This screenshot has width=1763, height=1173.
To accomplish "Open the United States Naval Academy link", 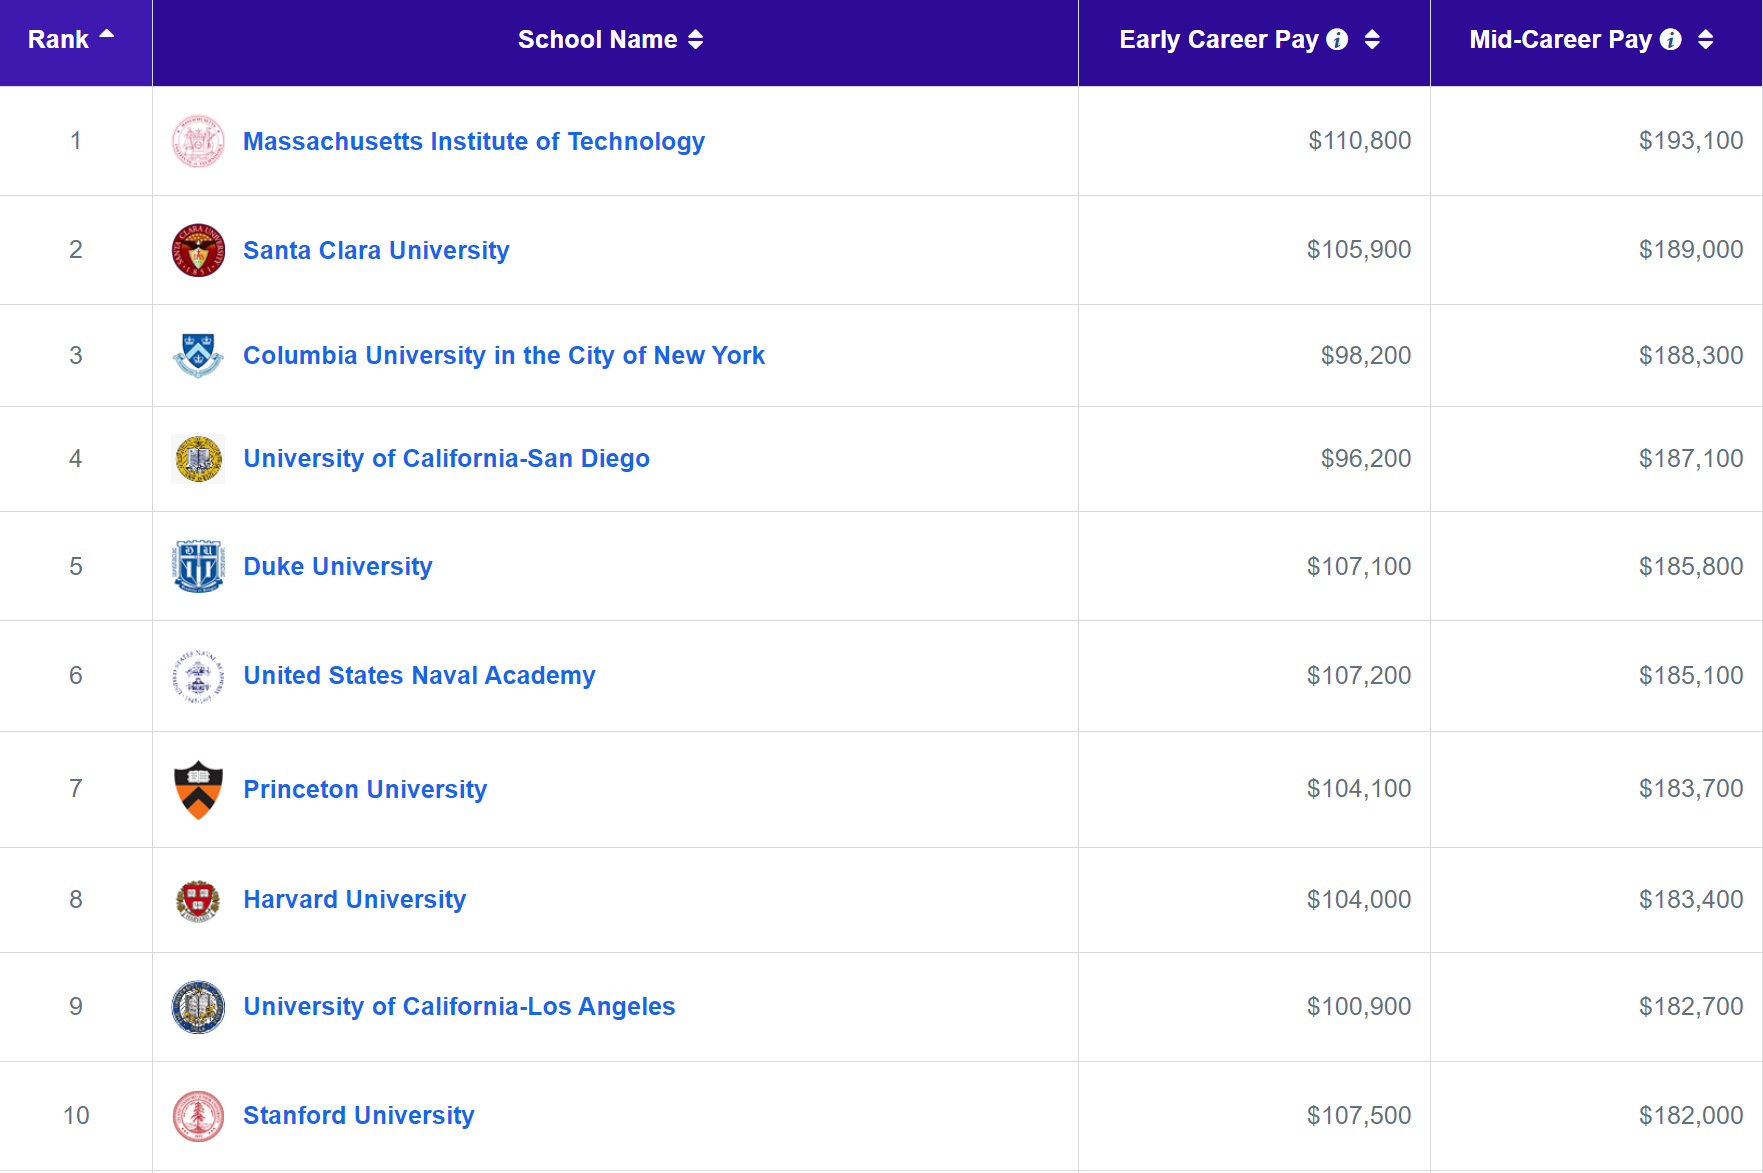I will point(419,675).
